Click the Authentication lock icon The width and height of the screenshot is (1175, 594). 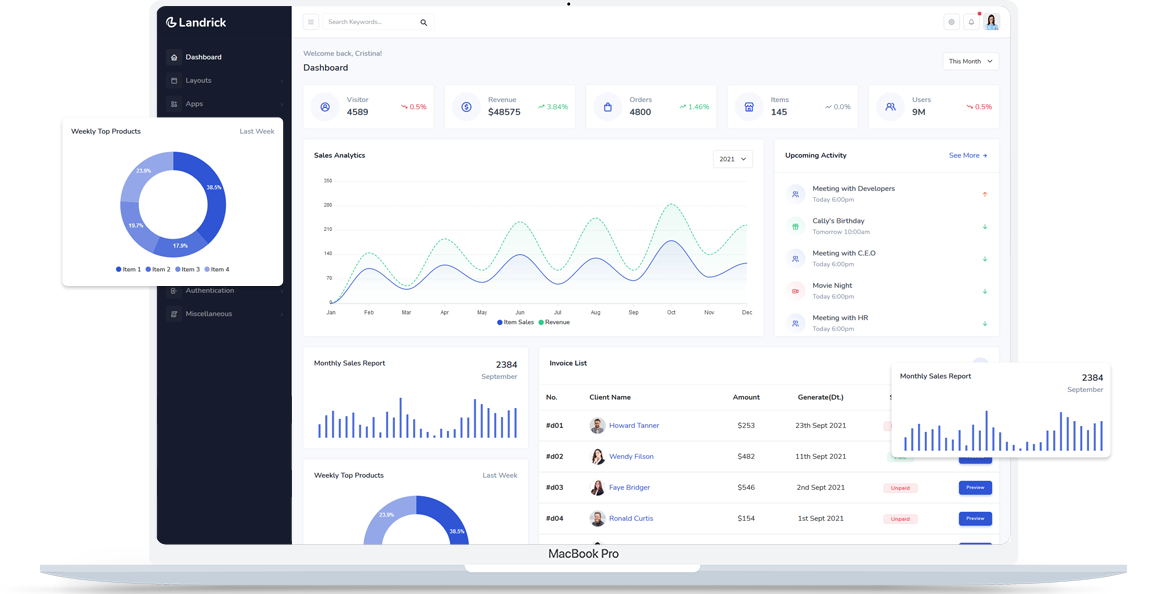(175, 290)
